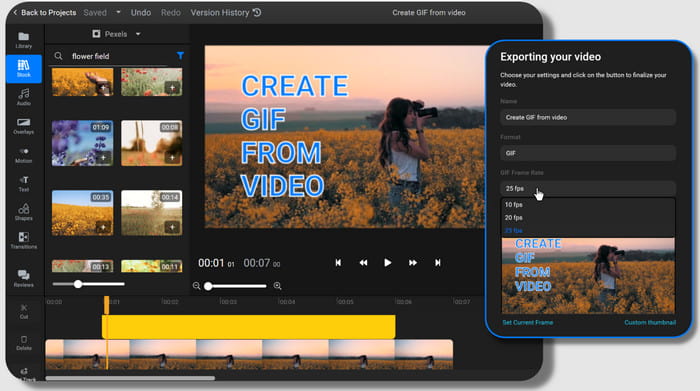
Task: Open the Motion panel
Action: [x=24, y=155]
